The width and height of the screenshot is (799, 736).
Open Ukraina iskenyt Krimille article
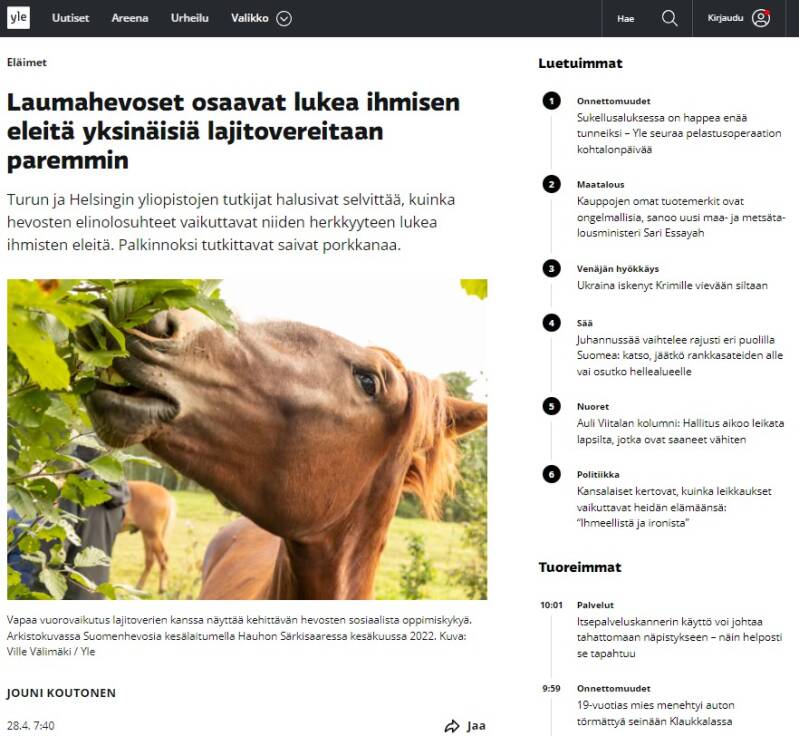click(x=672, y=285)
